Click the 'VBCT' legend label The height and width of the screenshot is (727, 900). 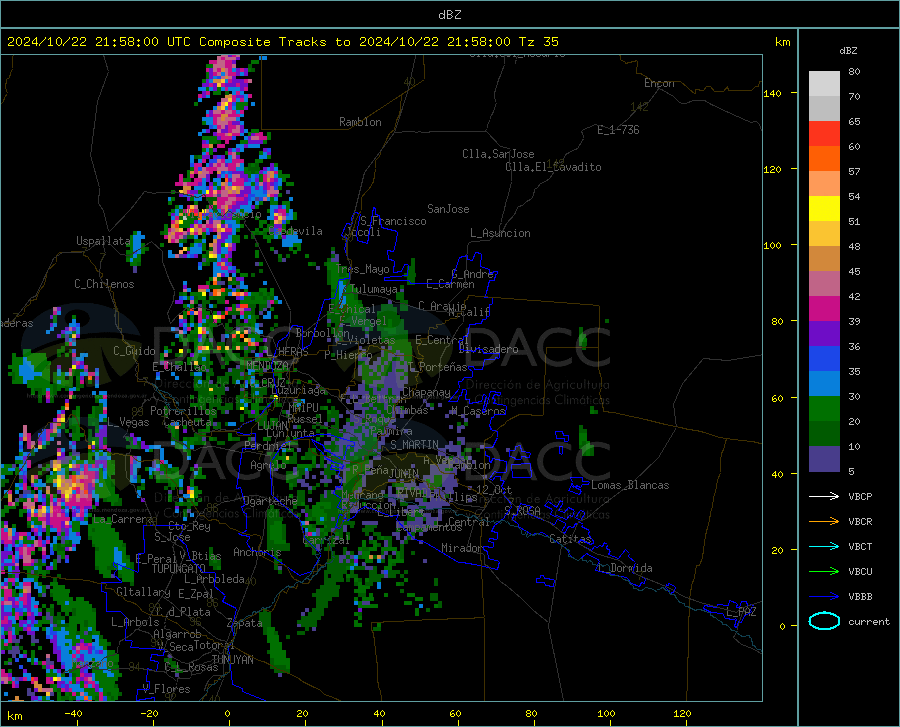(860, 546)
